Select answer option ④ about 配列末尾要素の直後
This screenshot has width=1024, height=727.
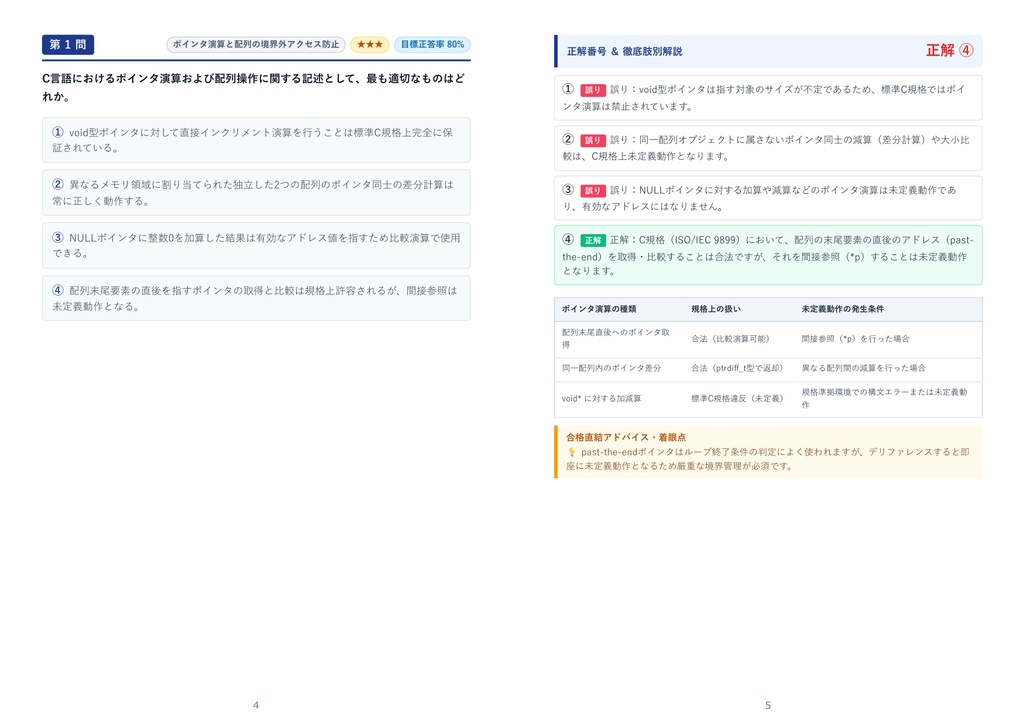[256, 299]
